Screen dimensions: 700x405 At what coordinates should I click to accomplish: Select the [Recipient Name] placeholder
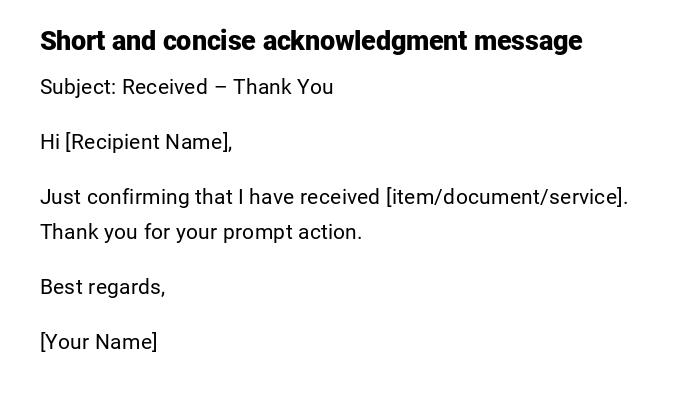click(x=148, y=143)
